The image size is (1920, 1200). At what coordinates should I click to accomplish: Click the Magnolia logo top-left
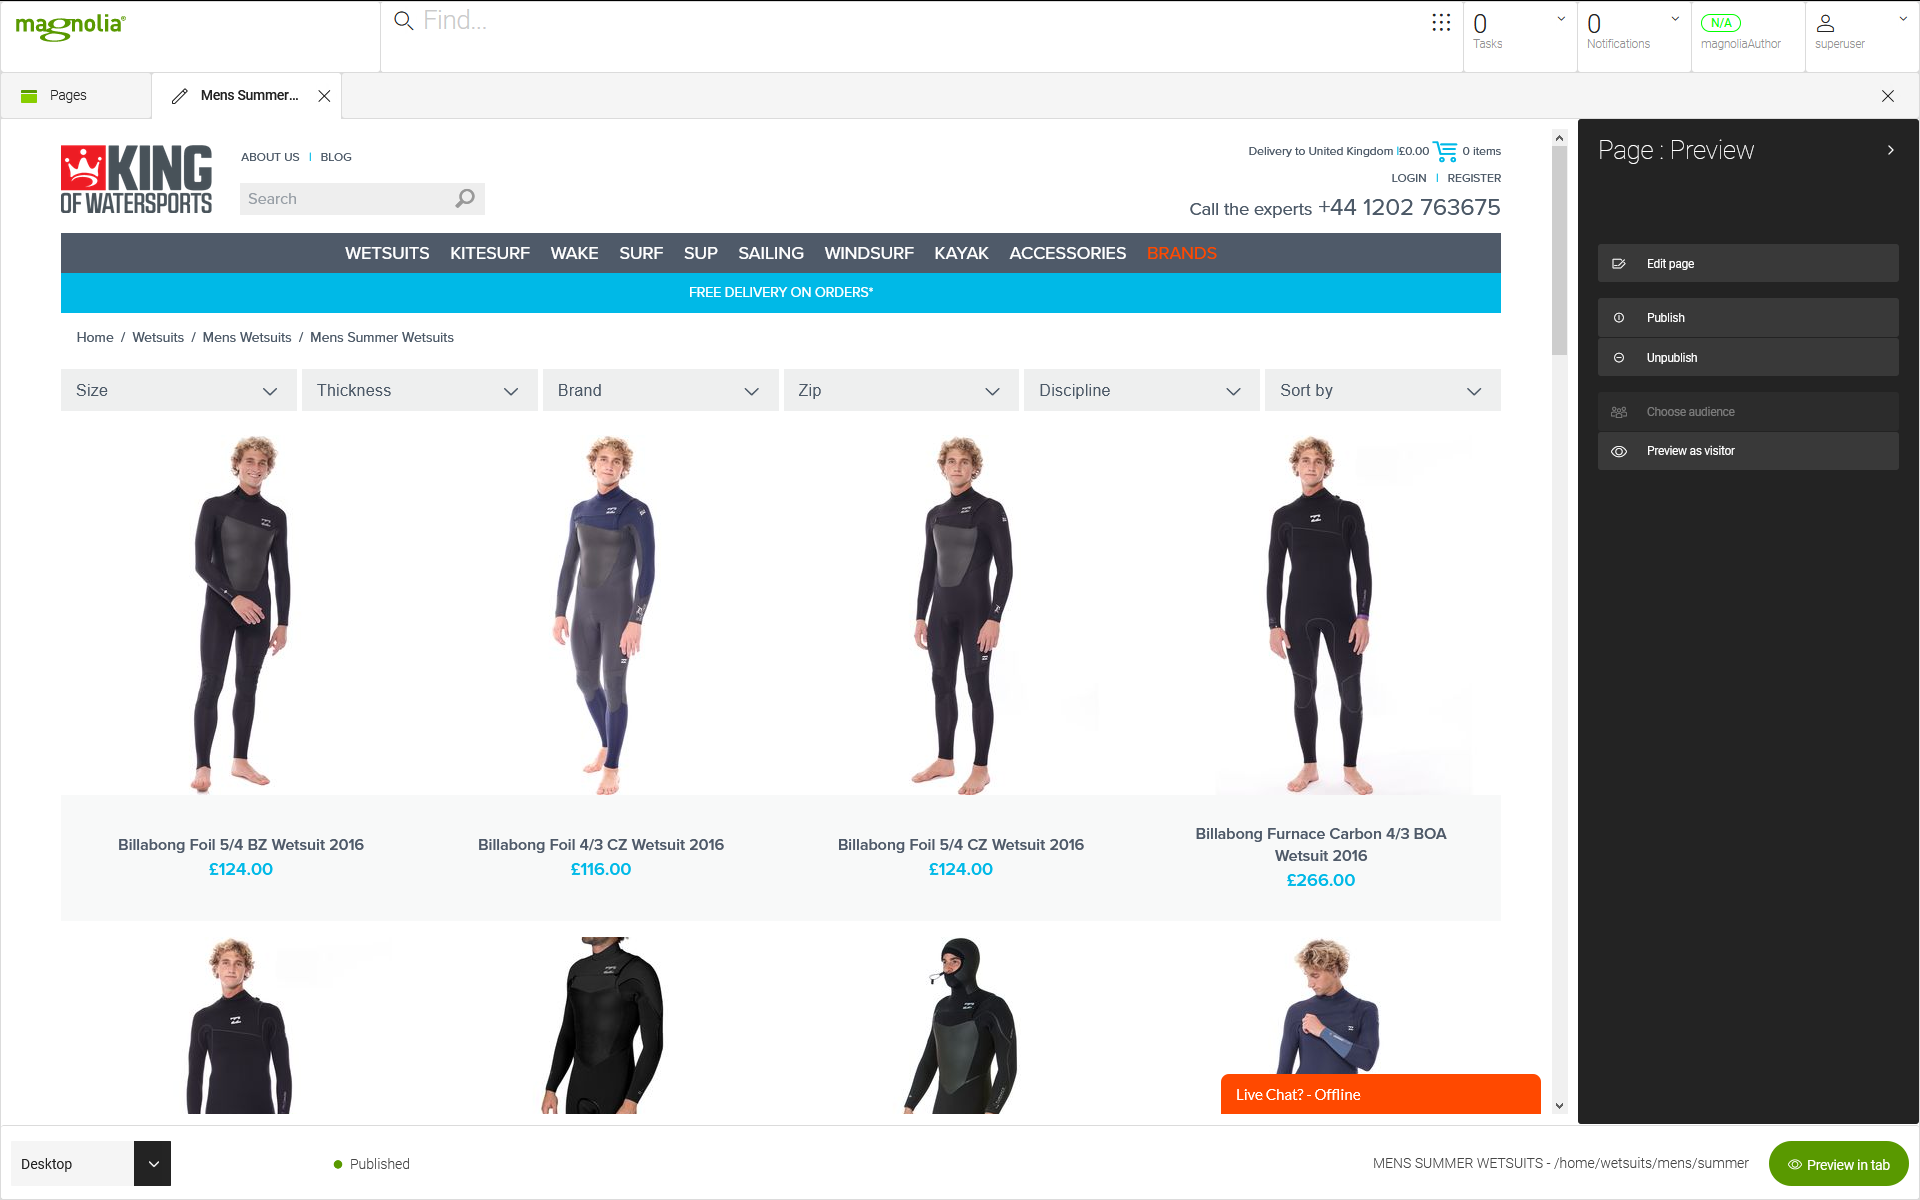point(70,27)
